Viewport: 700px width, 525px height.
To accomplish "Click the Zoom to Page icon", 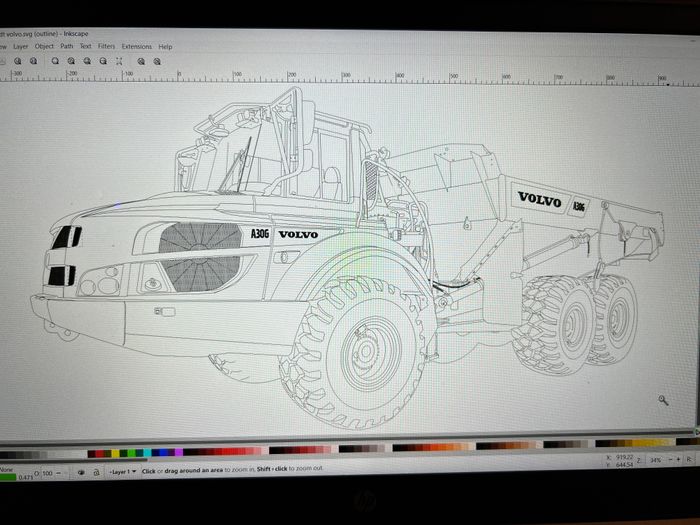I will point(87,61).
